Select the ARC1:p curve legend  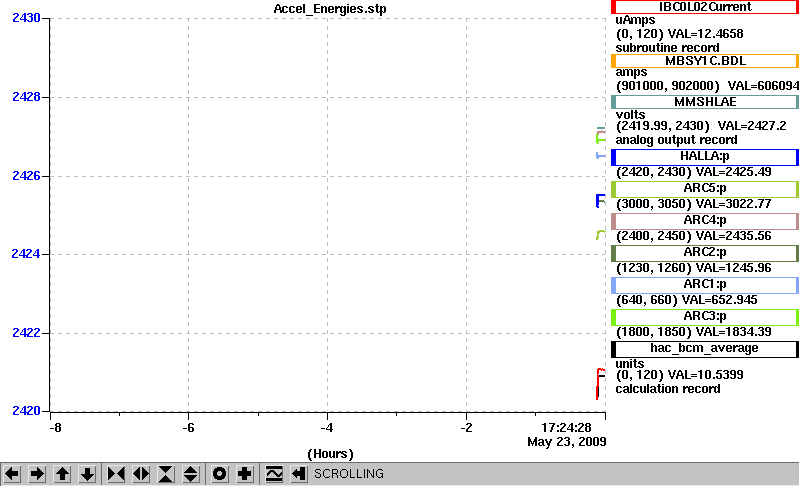[705, 285]
